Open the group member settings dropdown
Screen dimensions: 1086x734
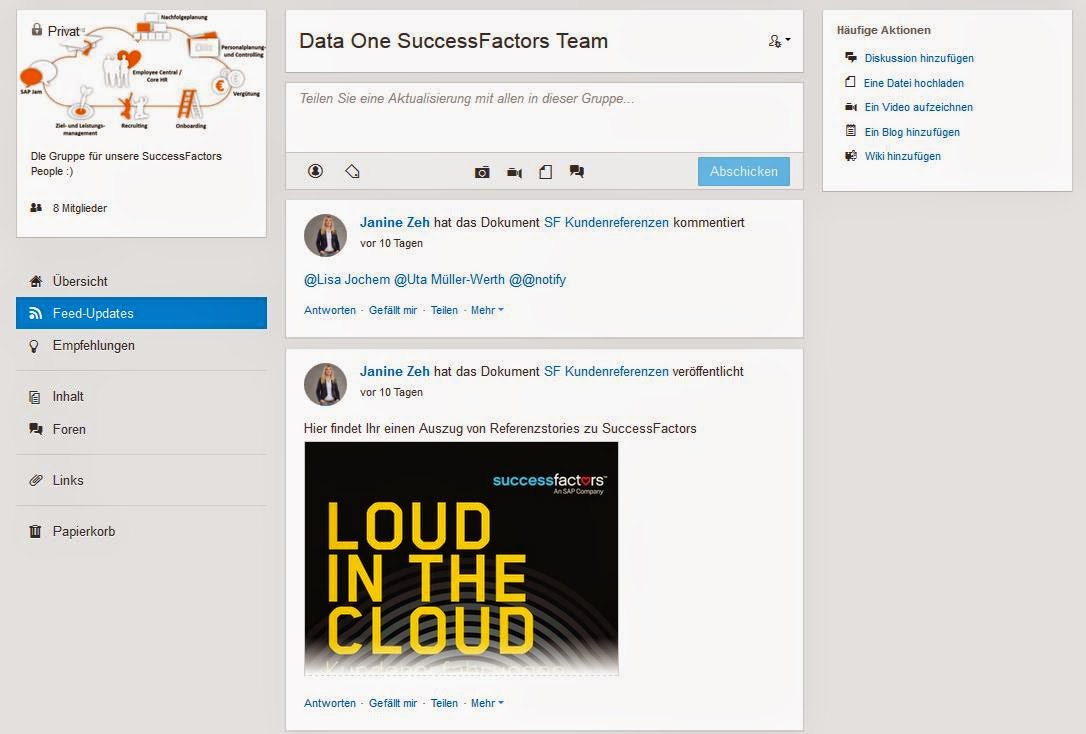point(779,41)
